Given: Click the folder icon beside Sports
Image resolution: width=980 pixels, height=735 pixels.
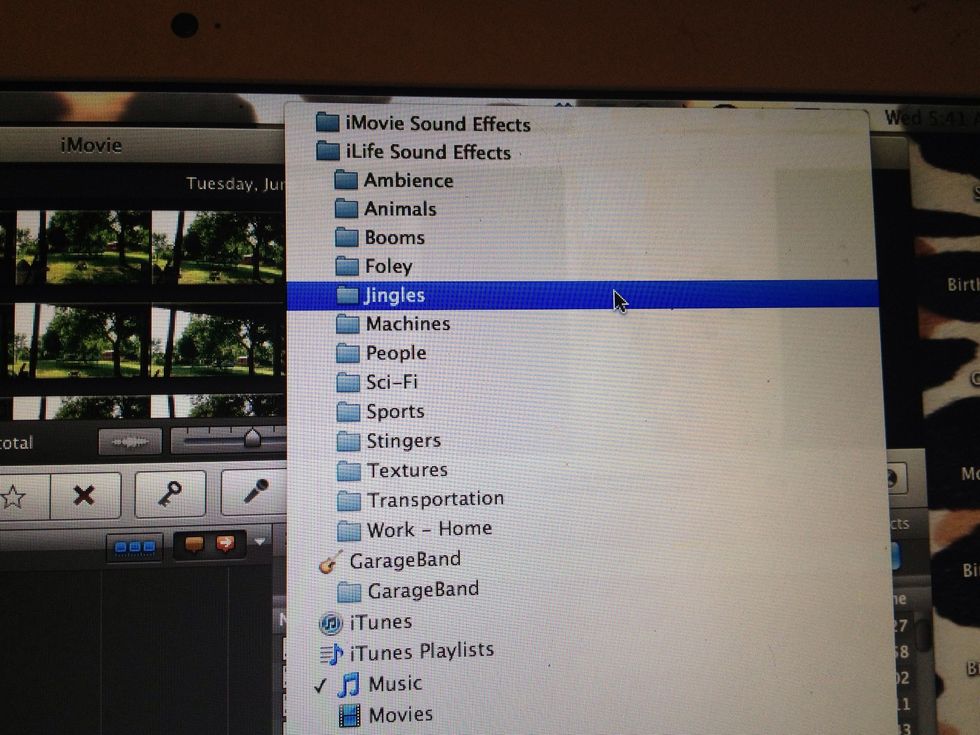Looking at the screenshot, I should [348, 412].
